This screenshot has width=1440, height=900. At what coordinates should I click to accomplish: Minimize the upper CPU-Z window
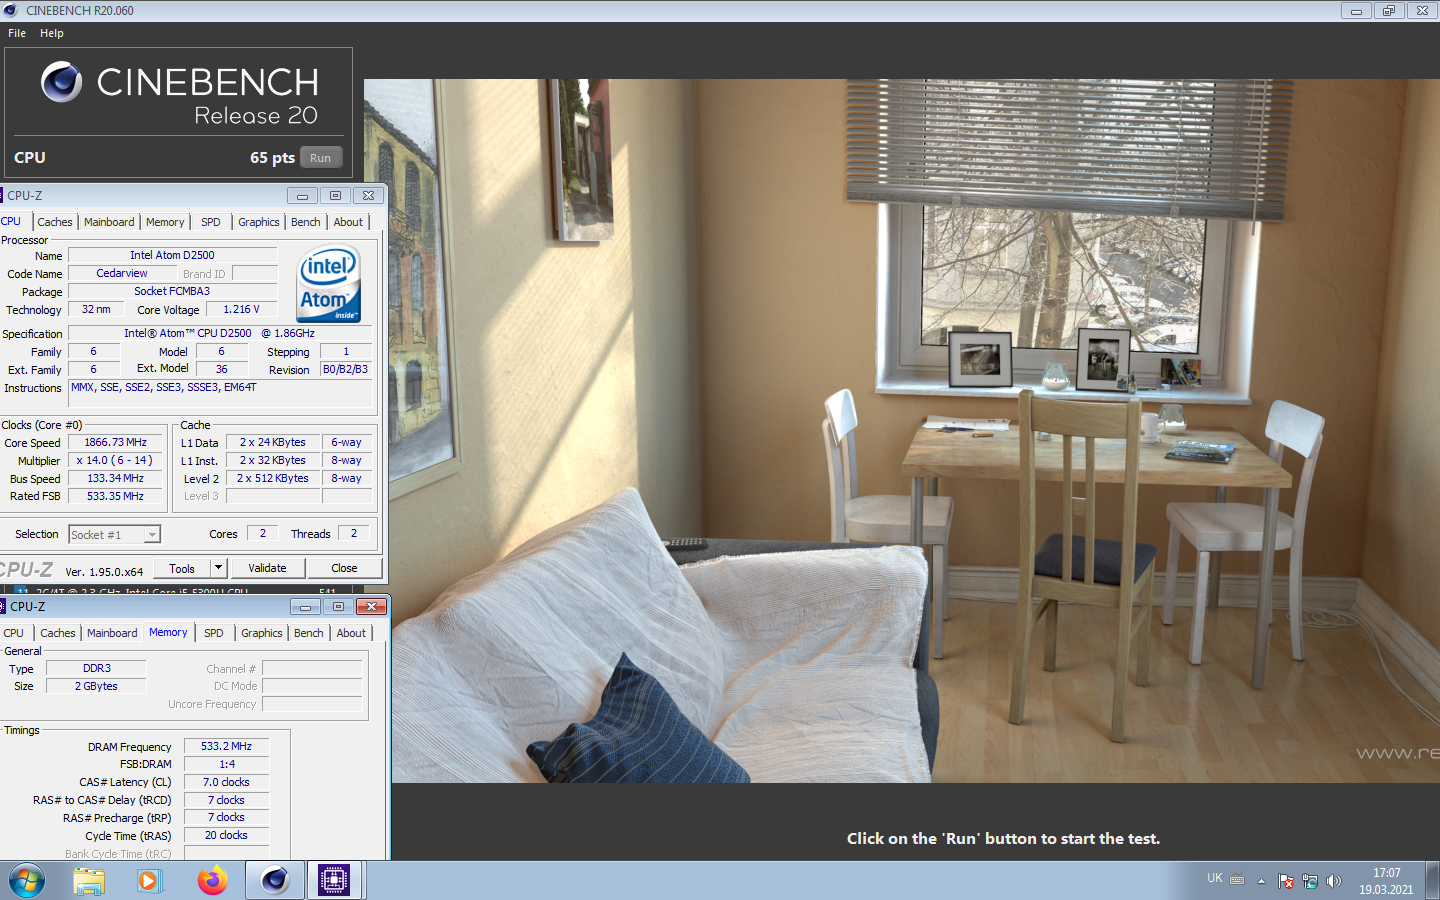point(303,196)
